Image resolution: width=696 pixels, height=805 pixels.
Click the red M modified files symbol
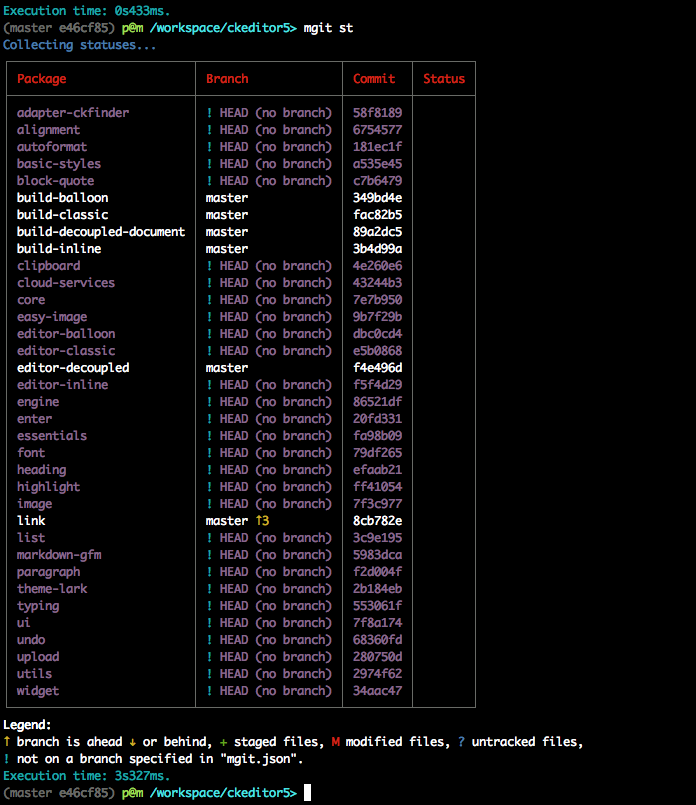[x=335, y=742]
